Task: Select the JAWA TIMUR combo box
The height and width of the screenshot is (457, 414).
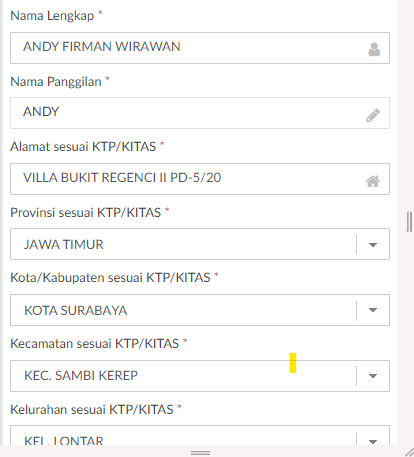Action: 200,244
